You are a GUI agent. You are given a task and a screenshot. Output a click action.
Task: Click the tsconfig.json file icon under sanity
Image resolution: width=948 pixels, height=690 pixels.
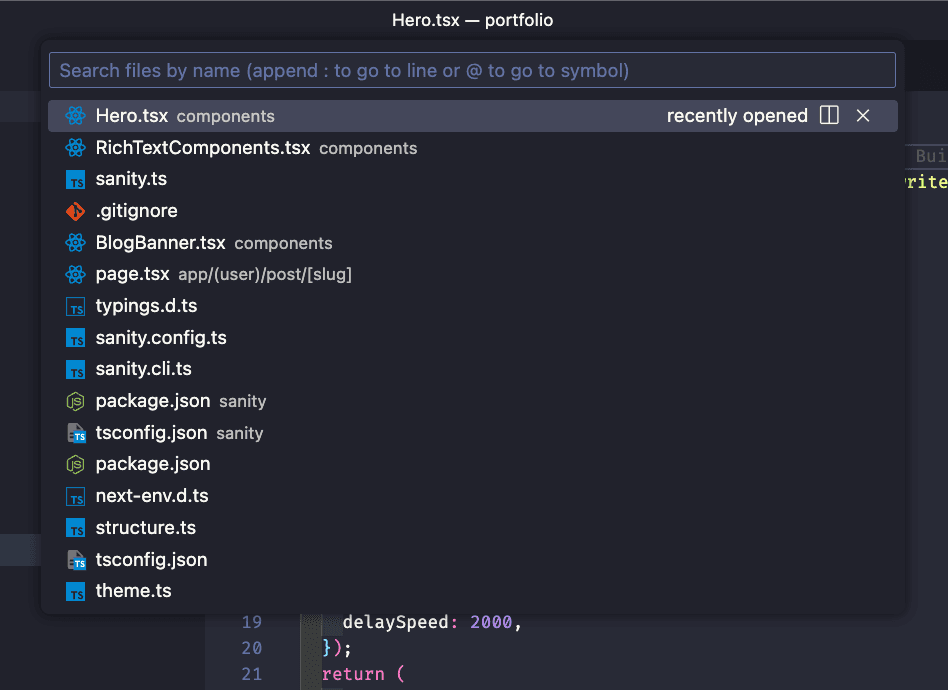[x=75, y=433]
